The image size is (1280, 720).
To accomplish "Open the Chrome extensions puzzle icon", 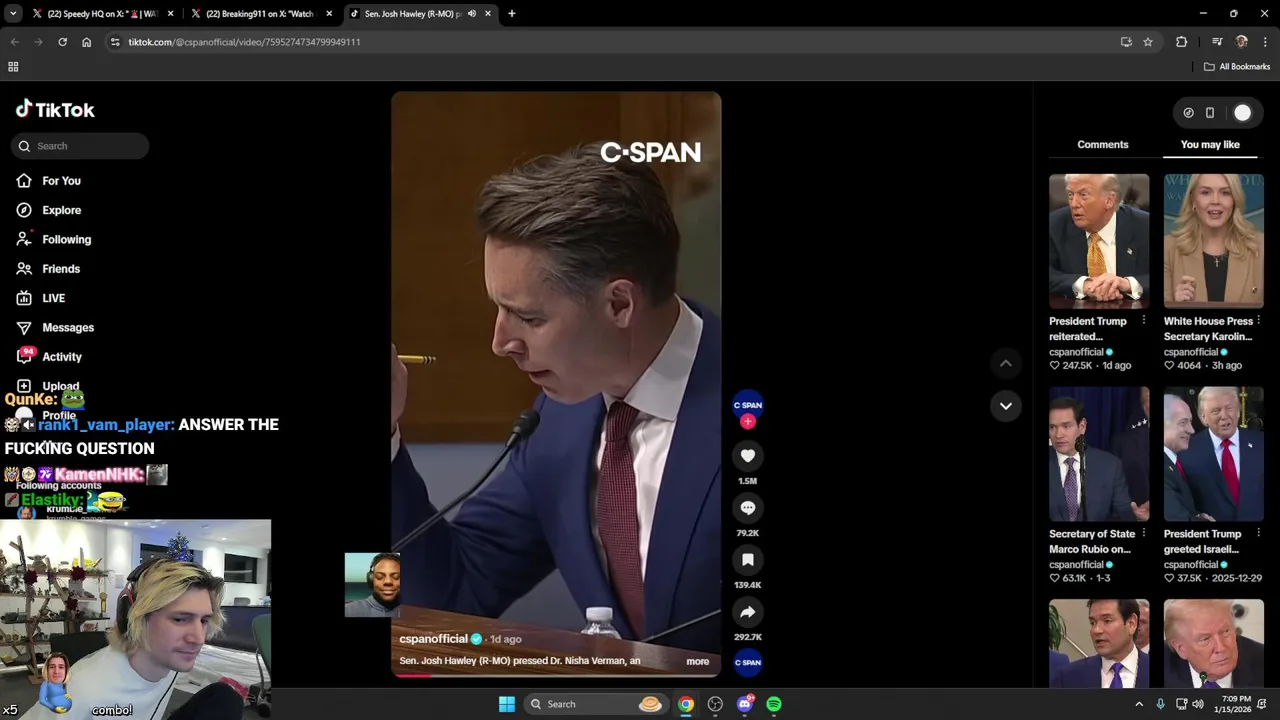I will [x=1181, y=42].
